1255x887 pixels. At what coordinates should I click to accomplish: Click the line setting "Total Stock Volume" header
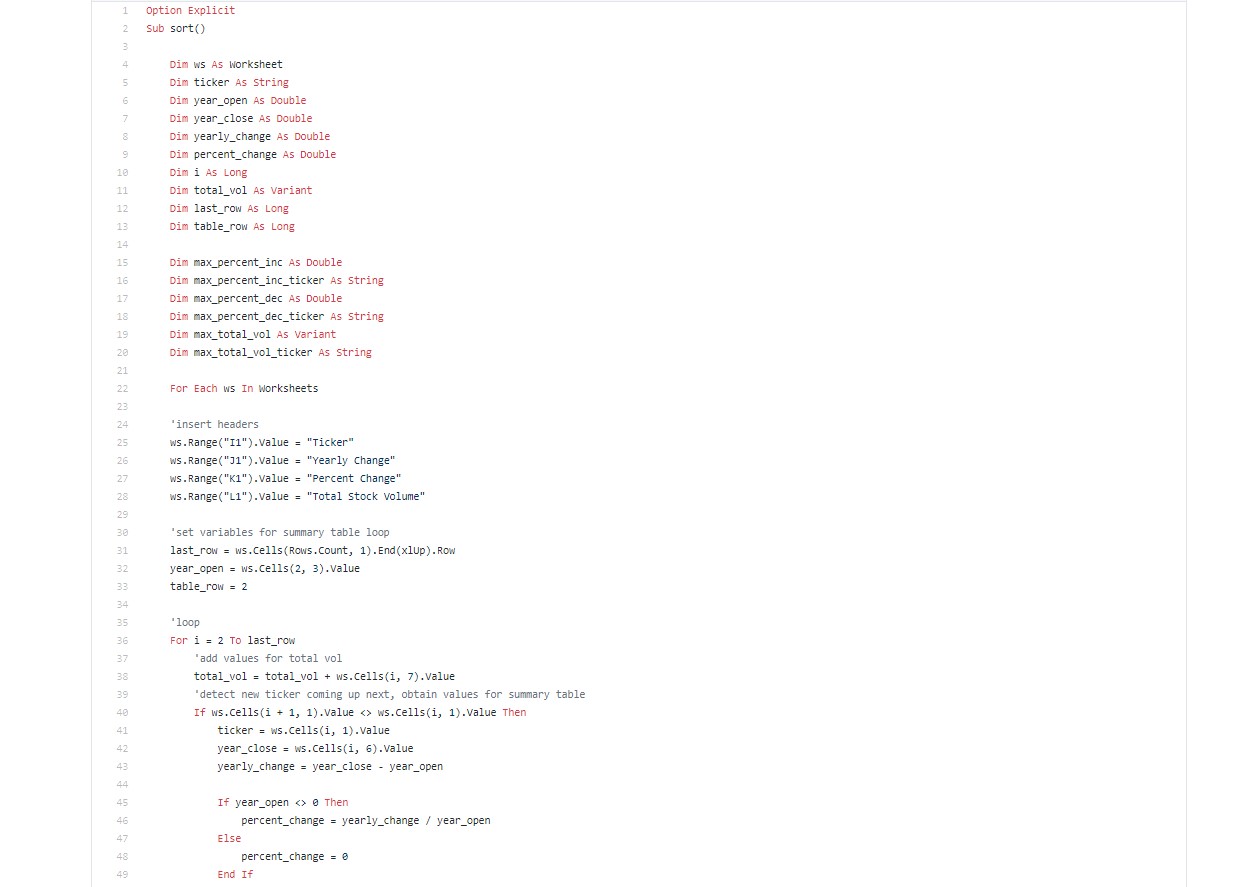pos(297,496)
